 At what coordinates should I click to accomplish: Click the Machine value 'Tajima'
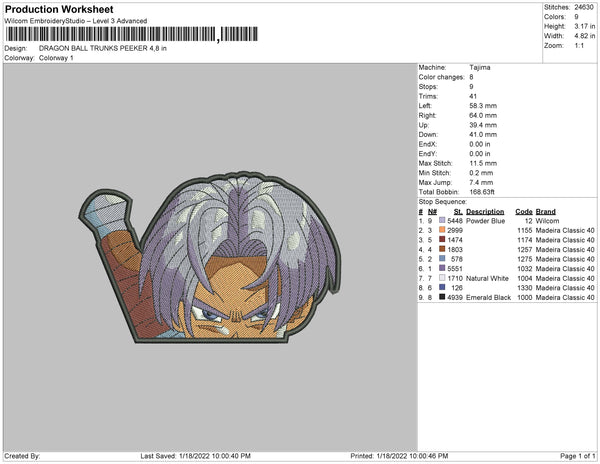click(x=479, y=67)
